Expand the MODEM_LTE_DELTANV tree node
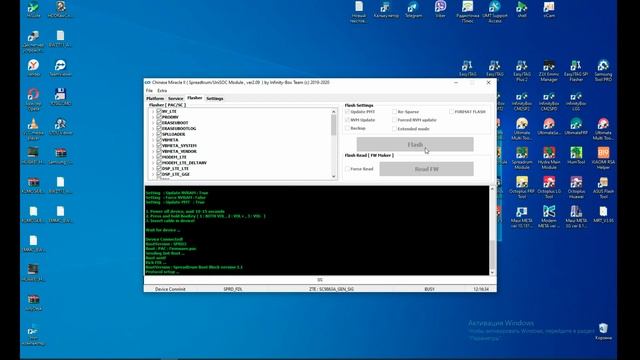 [x=153, y=162]
